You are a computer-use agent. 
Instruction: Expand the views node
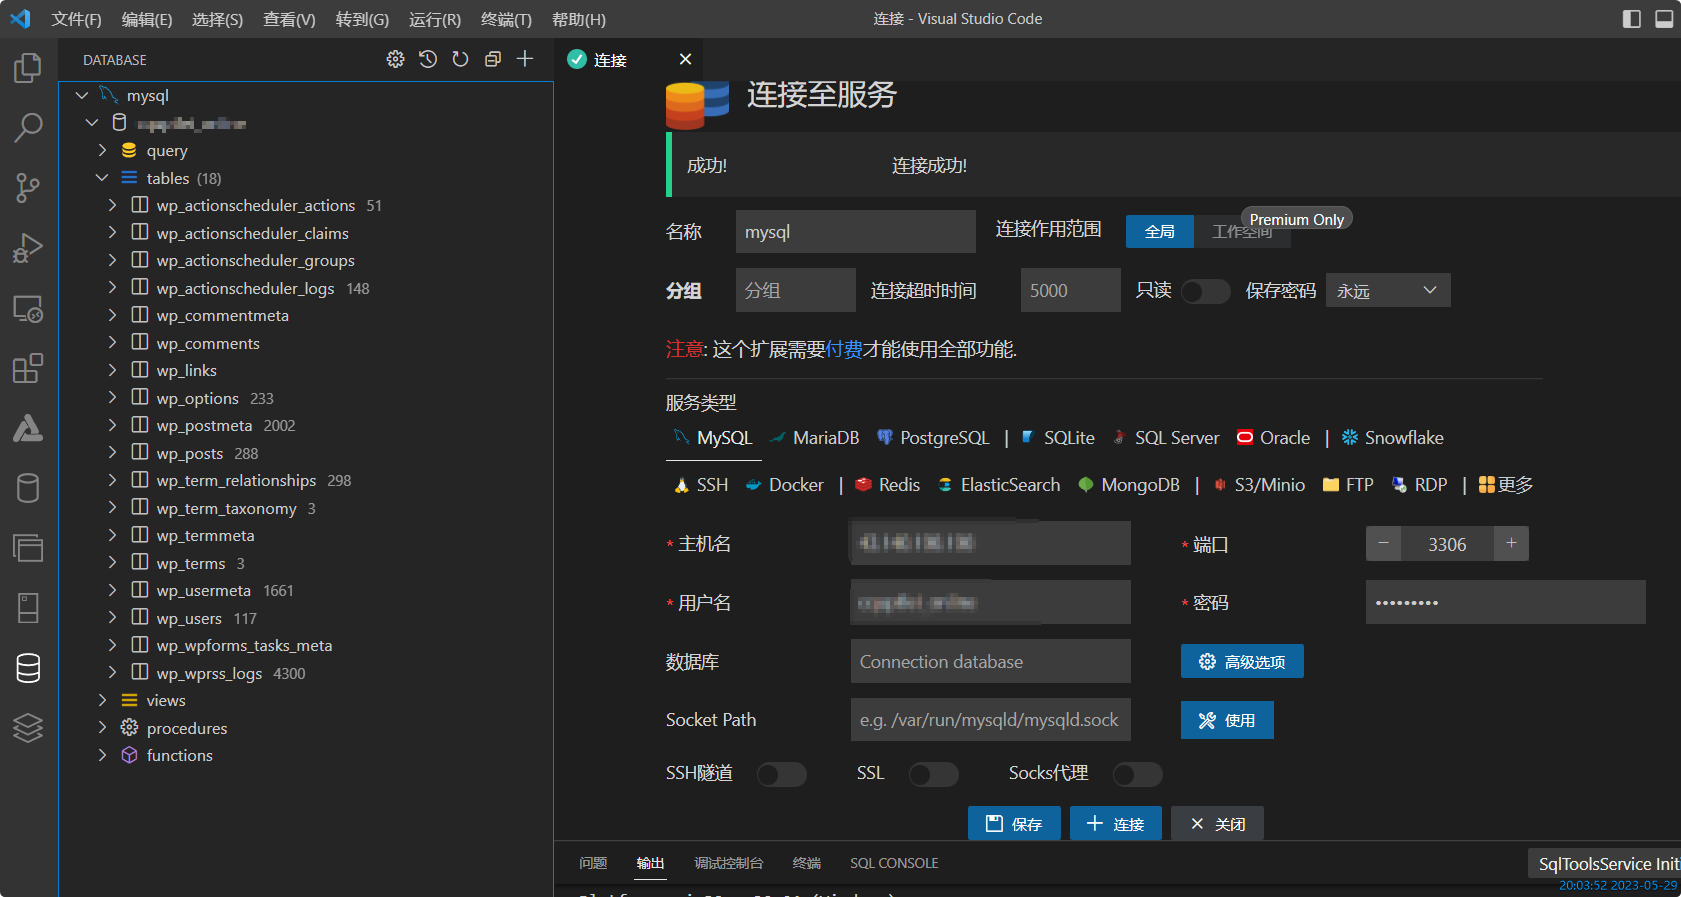[102, 701]
